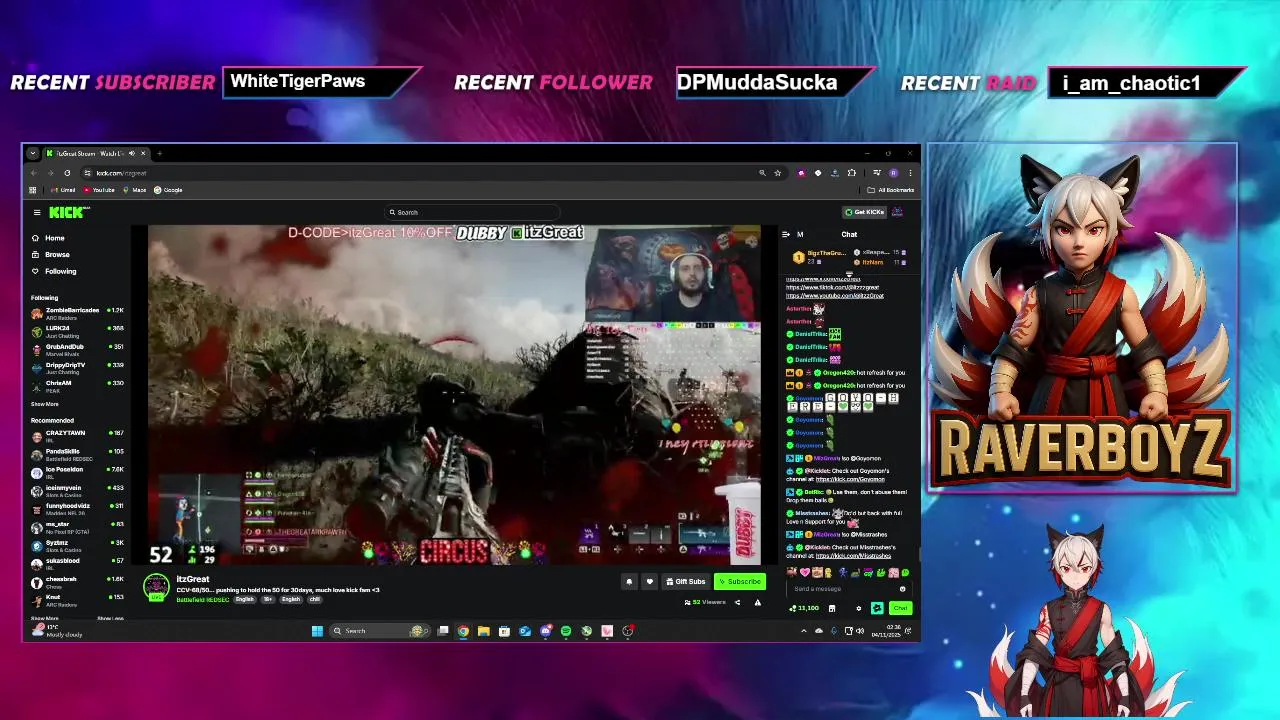Open funnyhoodvidz recommended channel
The height and width of the screenshot is (720, 1280).
pyautogui.click(x=78, y=508)
